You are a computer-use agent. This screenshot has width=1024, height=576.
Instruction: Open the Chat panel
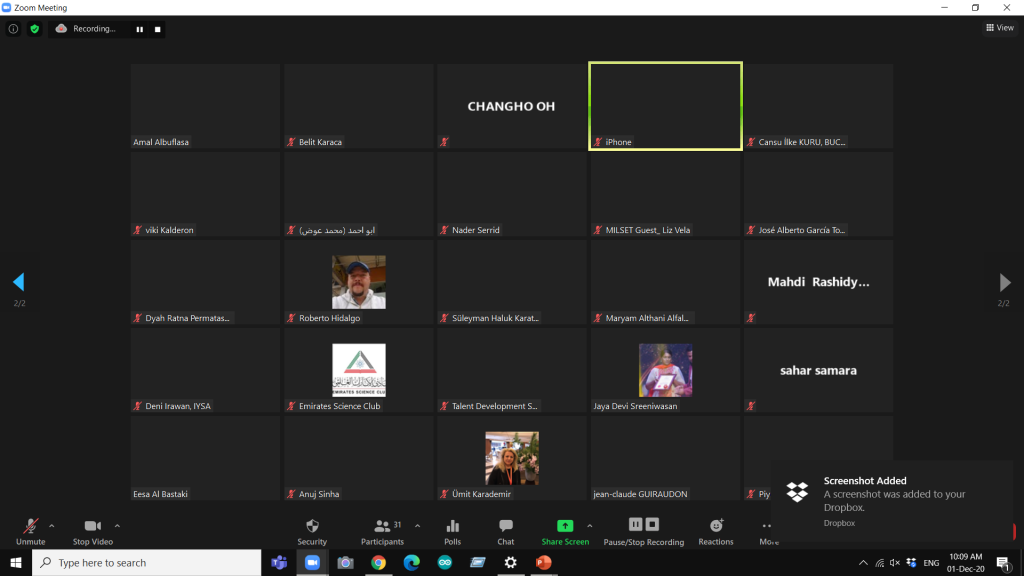tap(506, 531)
